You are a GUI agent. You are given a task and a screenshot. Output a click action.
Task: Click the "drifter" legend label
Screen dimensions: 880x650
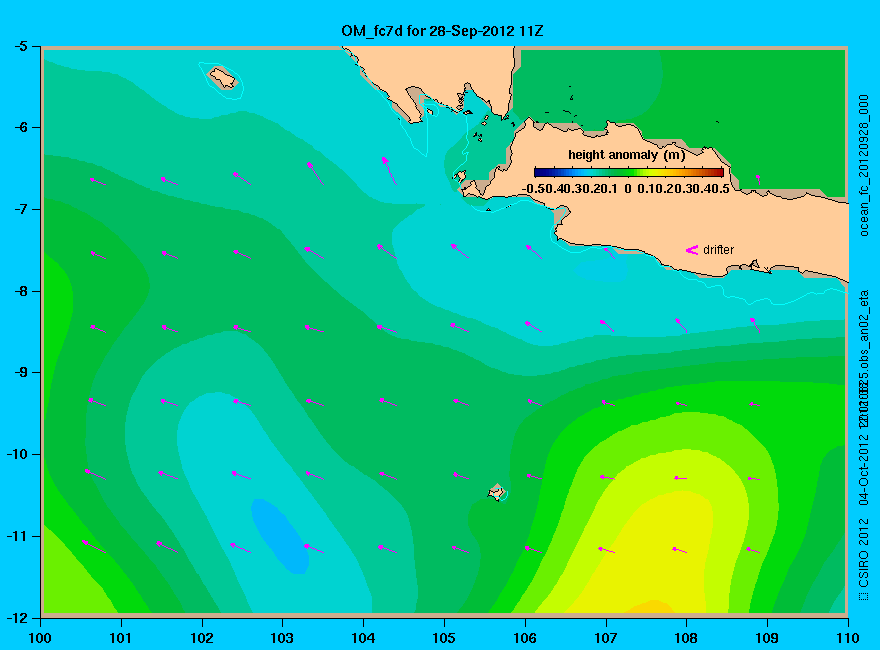718,250
